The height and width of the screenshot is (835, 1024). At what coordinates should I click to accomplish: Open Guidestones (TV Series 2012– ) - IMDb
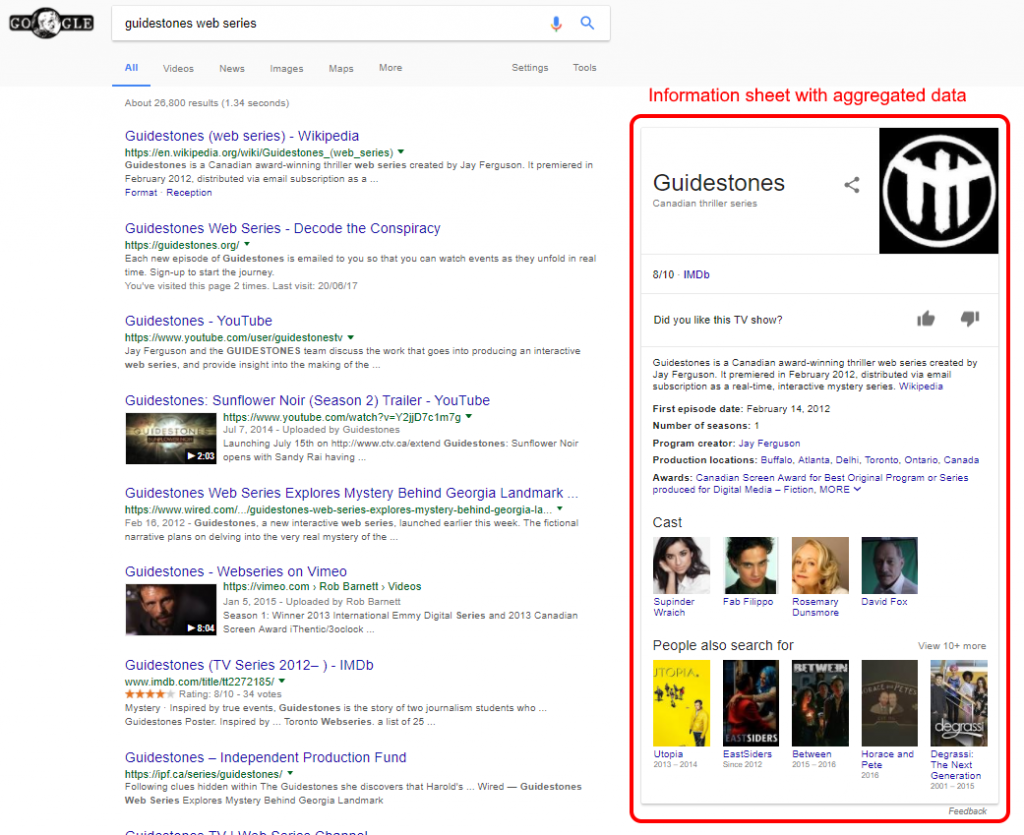249,665
